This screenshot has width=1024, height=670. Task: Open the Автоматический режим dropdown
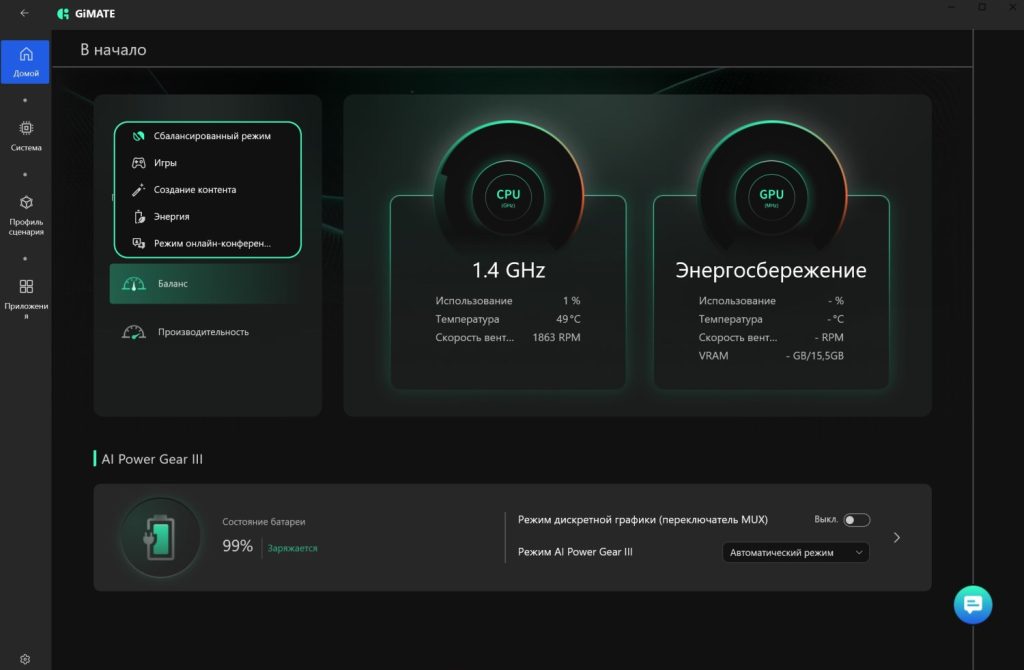tap(795, 552)
